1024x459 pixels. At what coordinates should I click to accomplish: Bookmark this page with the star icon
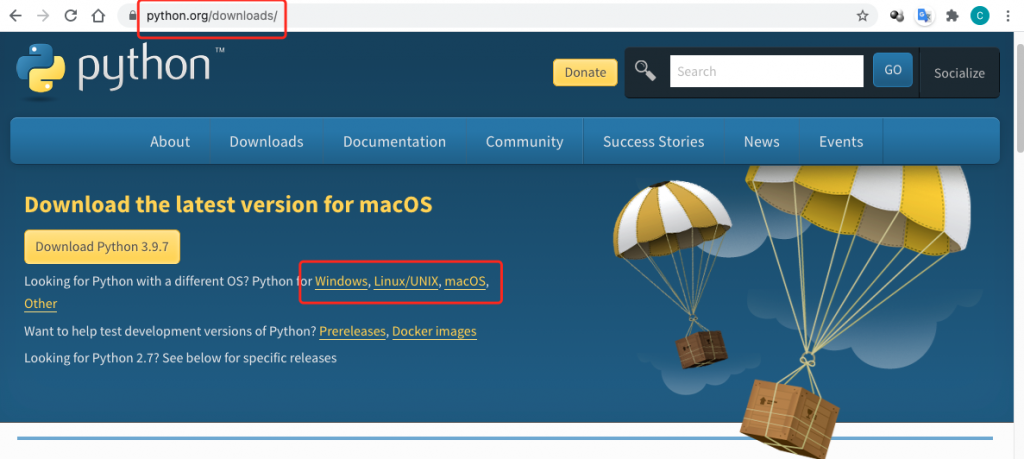tap(863, 16)
